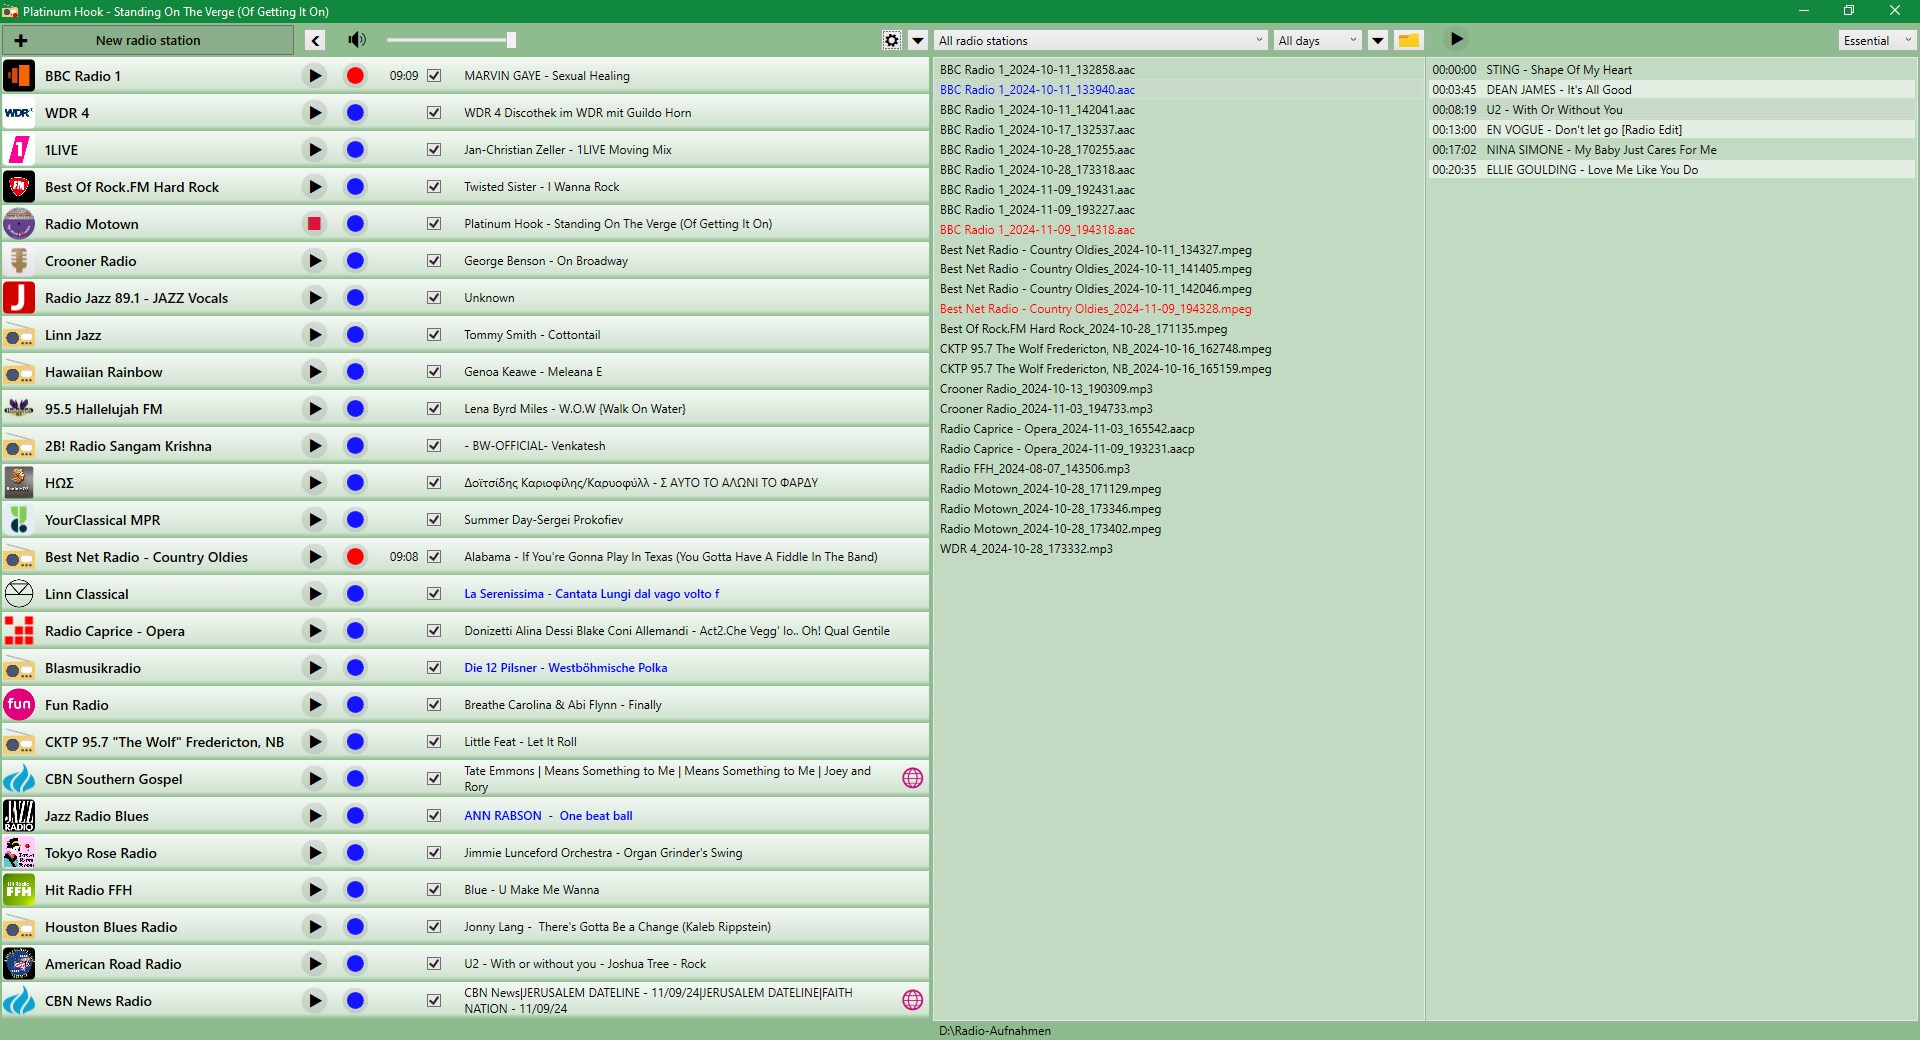Record the Tokyo Rose Radio stream
1920x1040 pixels.
click(355, 853)
